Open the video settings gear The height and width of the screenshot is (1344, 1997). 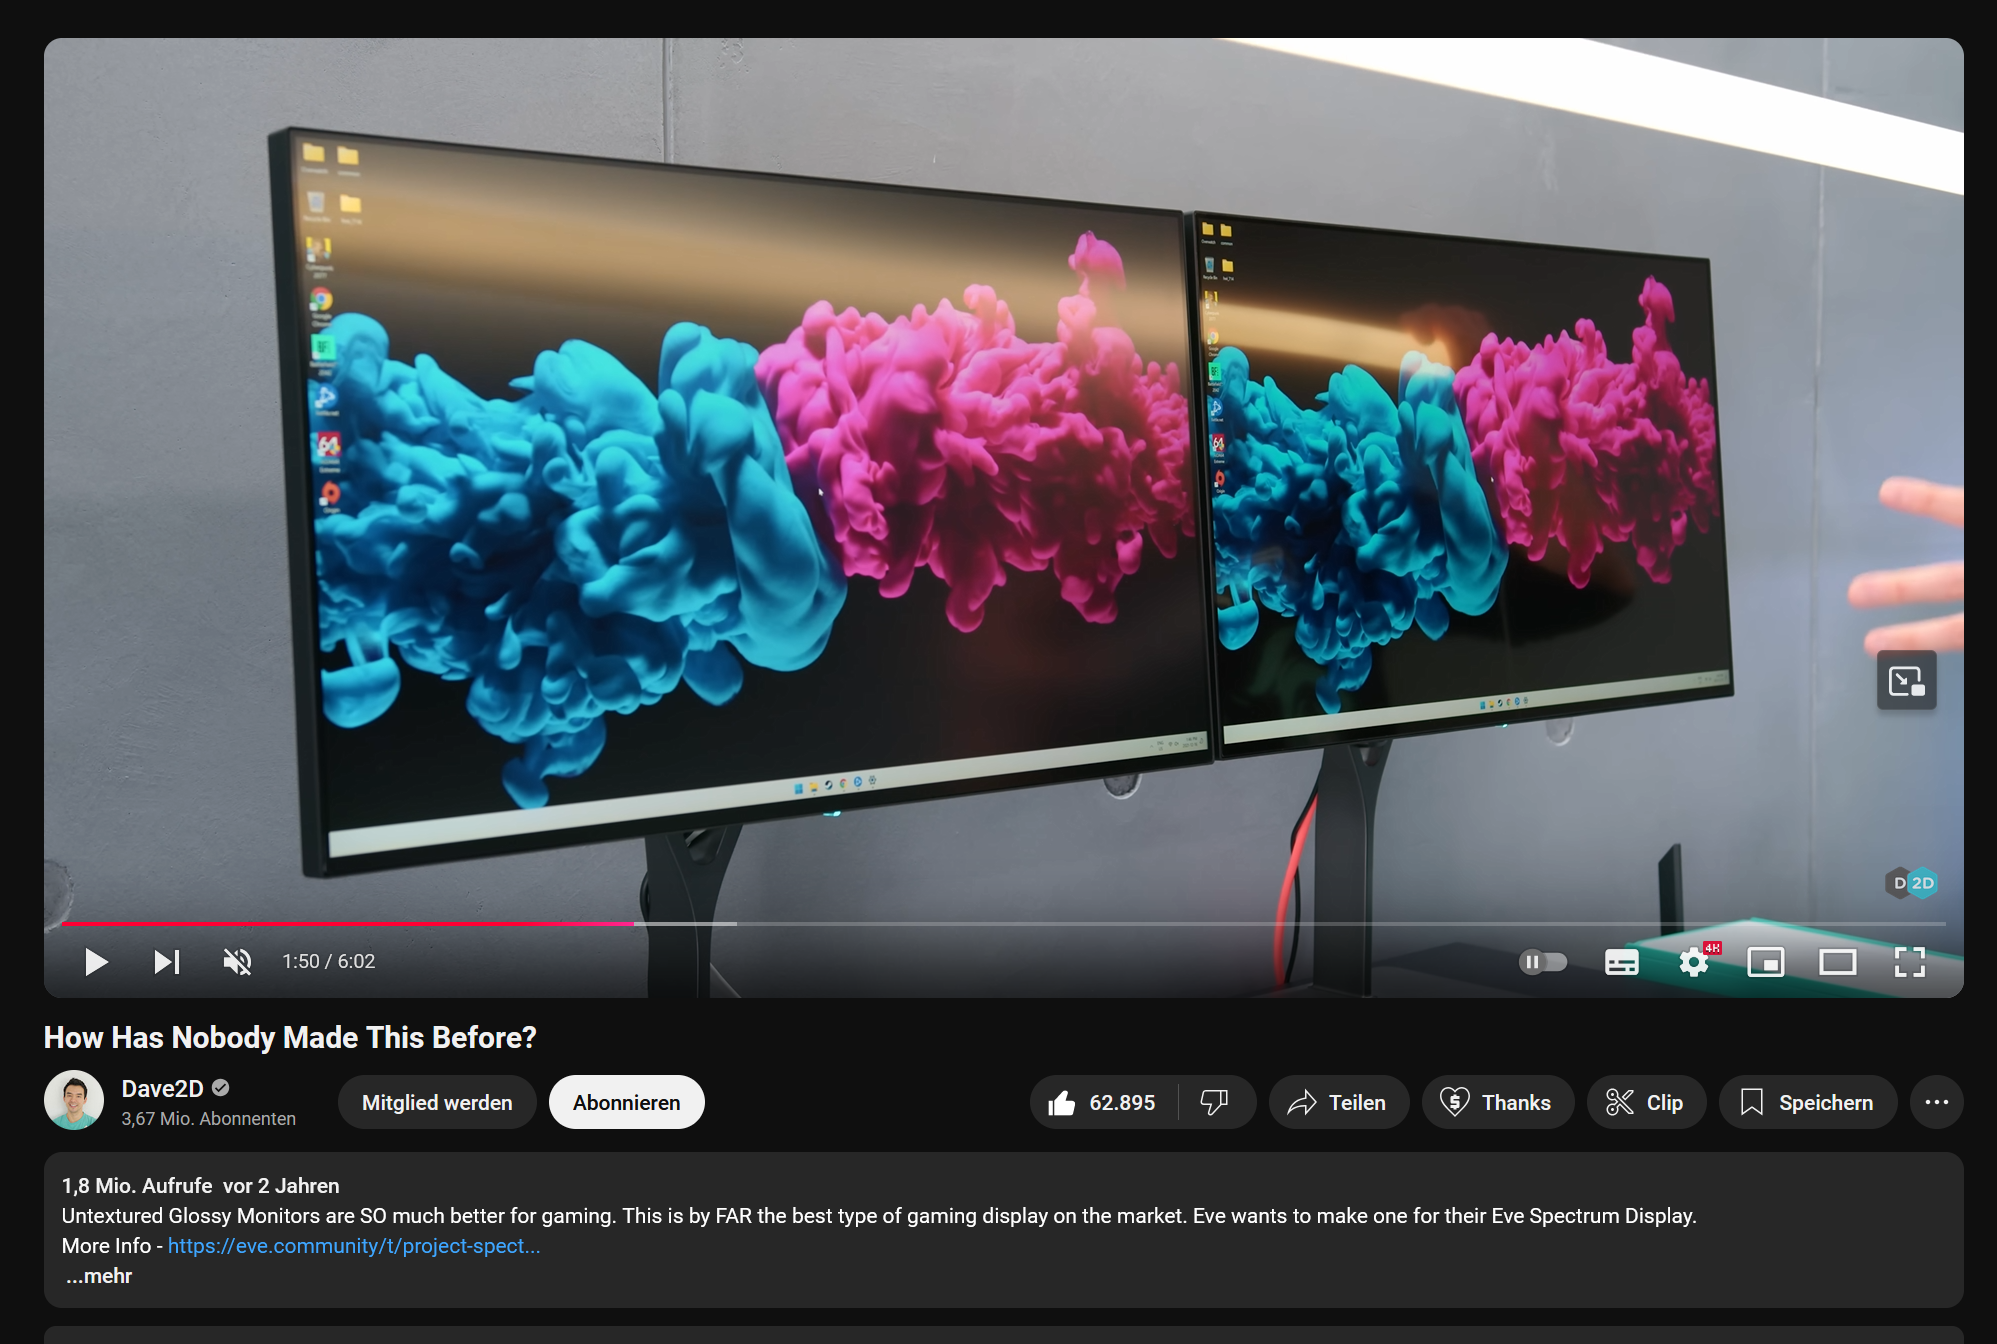click(1693, 962)
